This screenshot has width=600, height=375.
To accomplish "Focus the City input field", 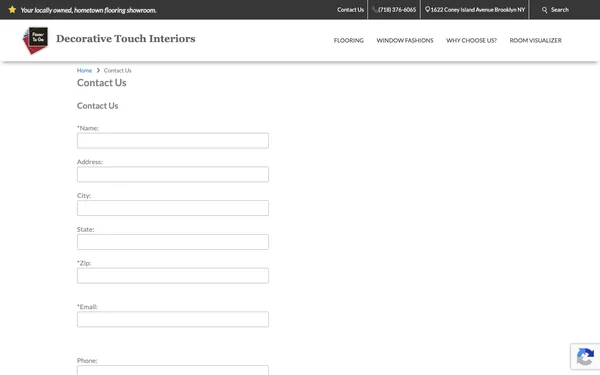I will [x=173, y=208].
